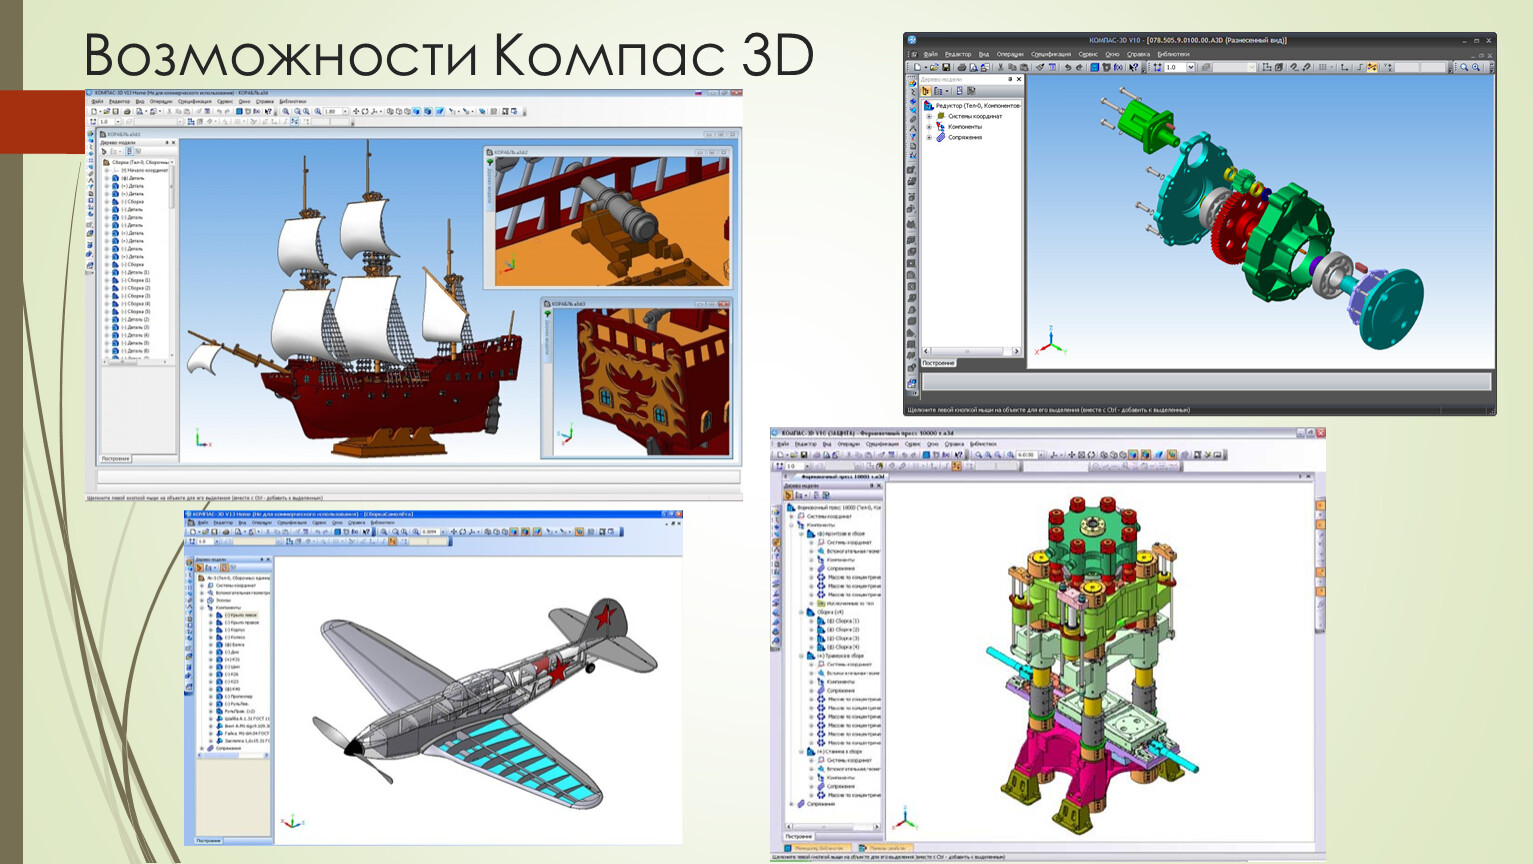
Task: Open Файл menu in the airplane window
Action: tap(203, 523)
